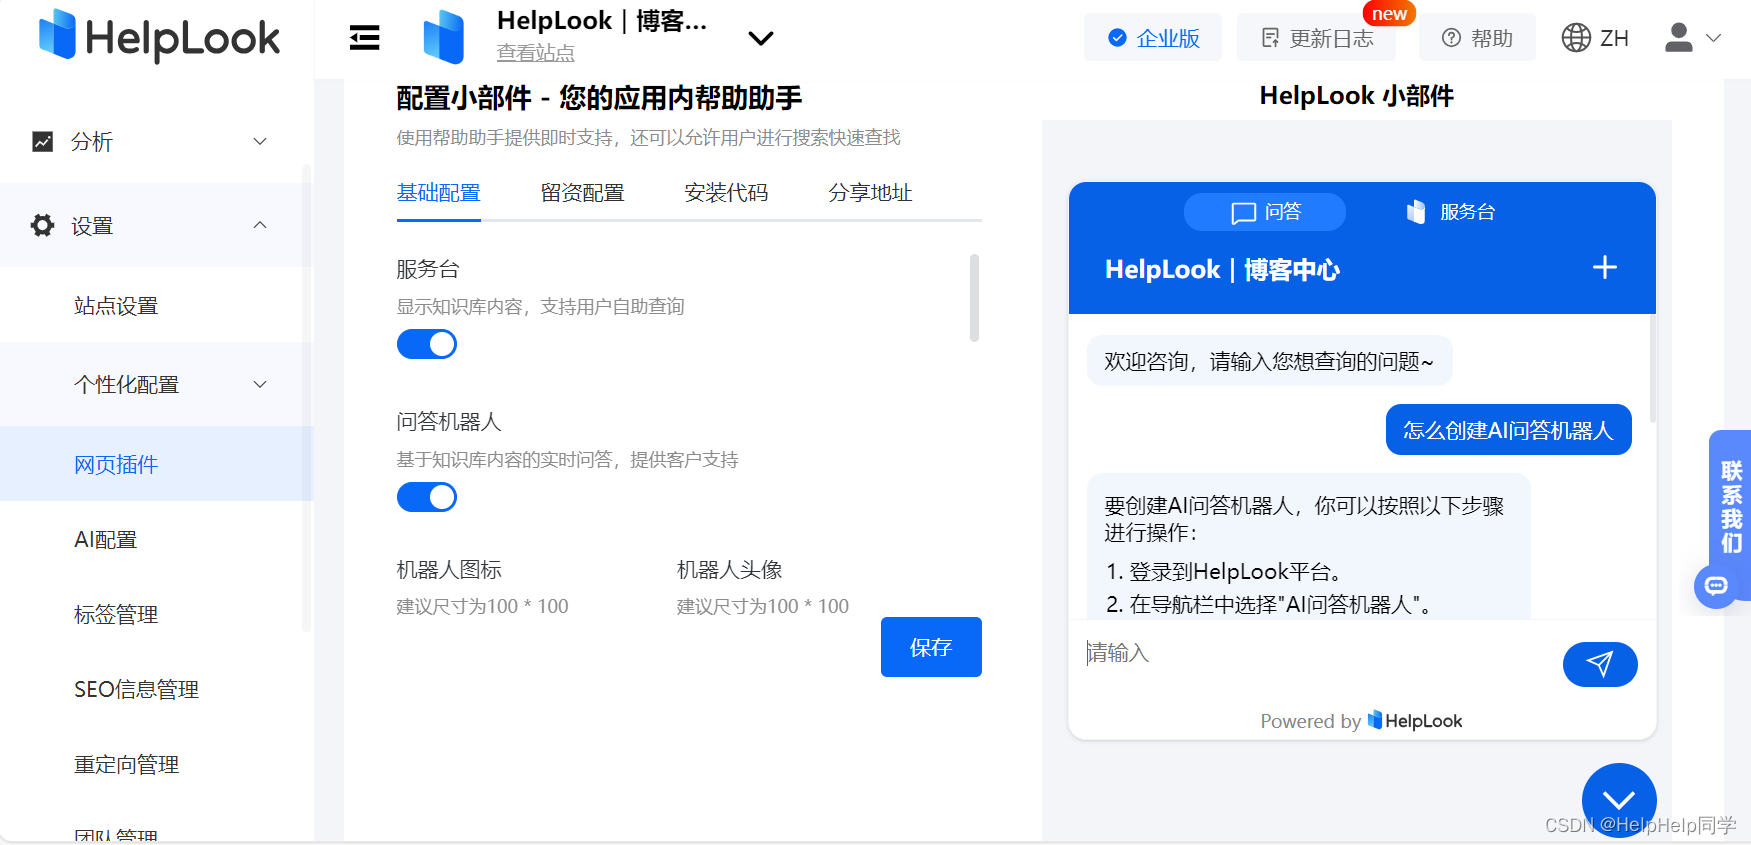
Task: Click the question mark icon in 帮助
Action: coord(1451,38)
